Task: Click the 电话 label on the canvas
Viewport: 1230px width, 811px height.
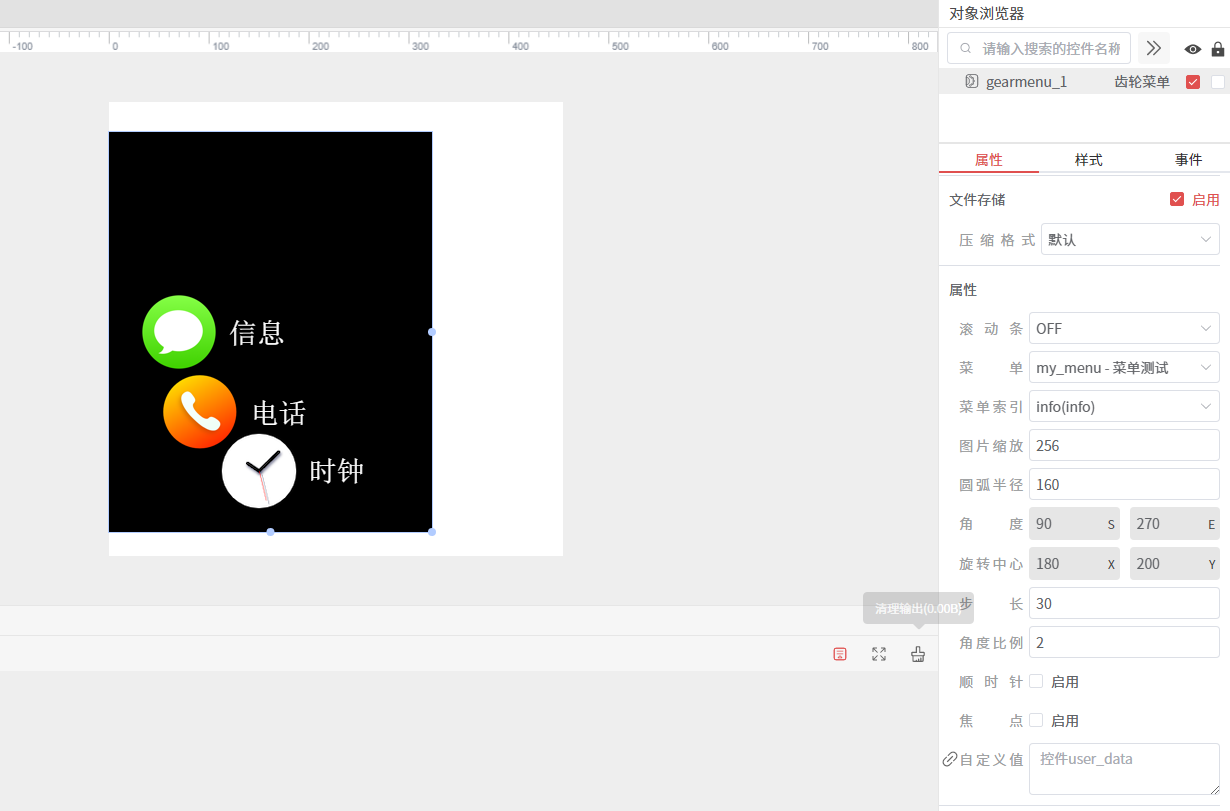Action: pos(279,413)
